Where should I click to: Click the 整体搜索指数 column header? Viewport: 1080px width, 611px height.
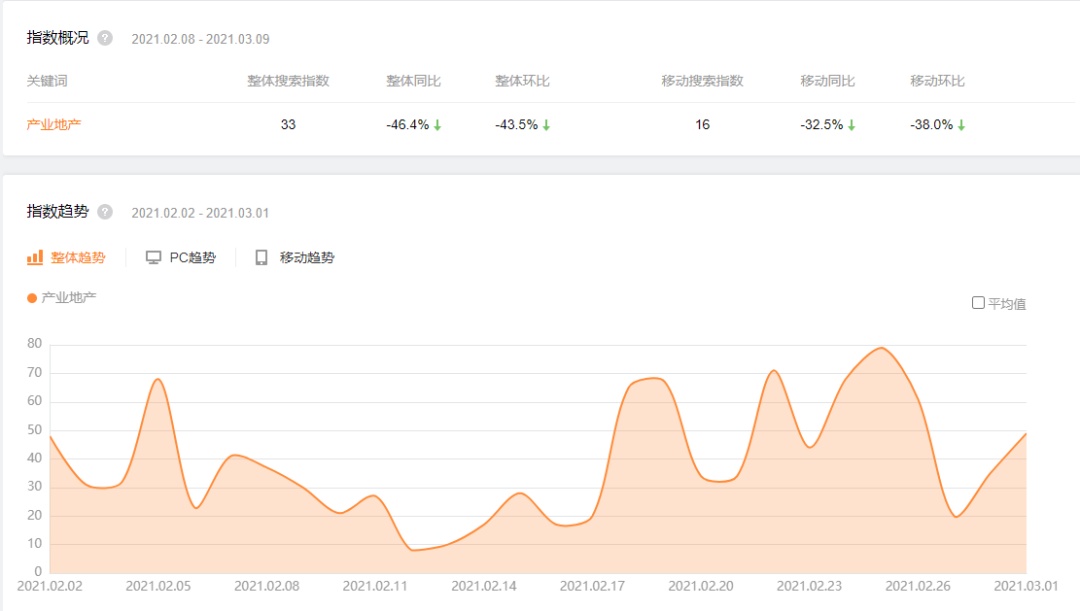288,81
